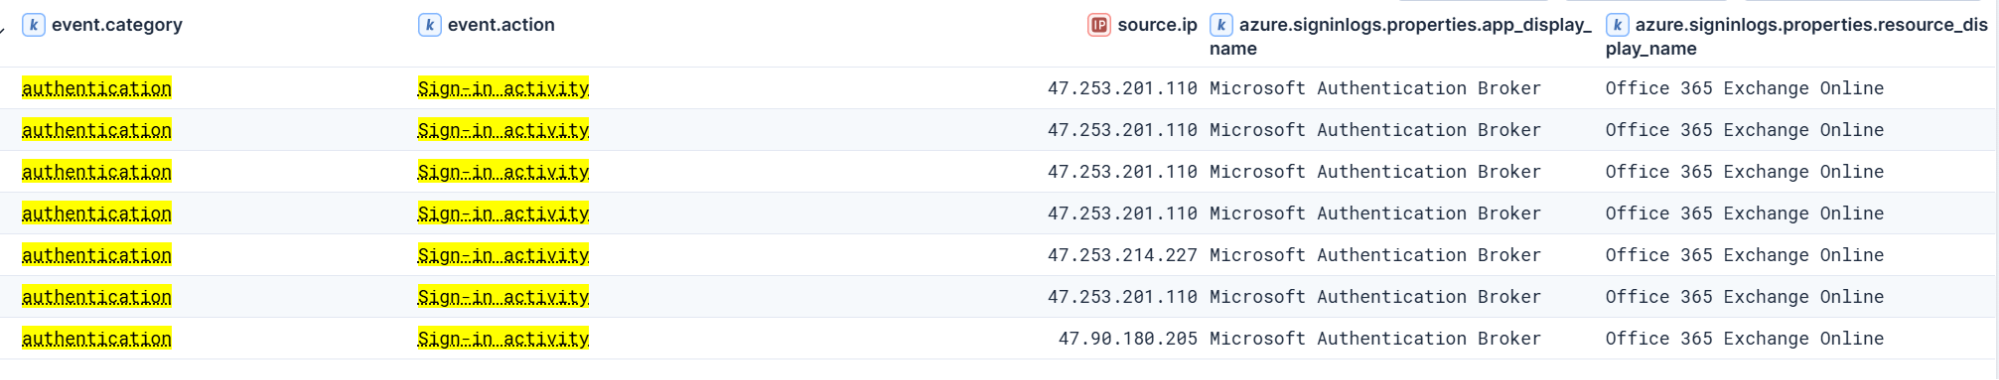Select the resource_display_name column header
This screenshot has width=1999, height=380.
click(x=1797, y=37)
